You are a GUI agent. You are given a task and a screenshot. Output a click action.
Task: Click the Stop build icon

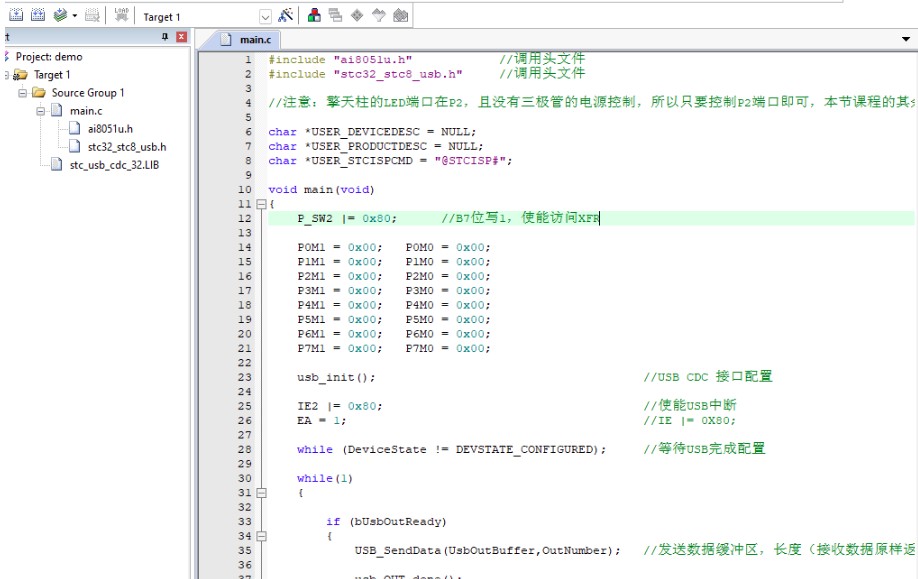[93, 15]
